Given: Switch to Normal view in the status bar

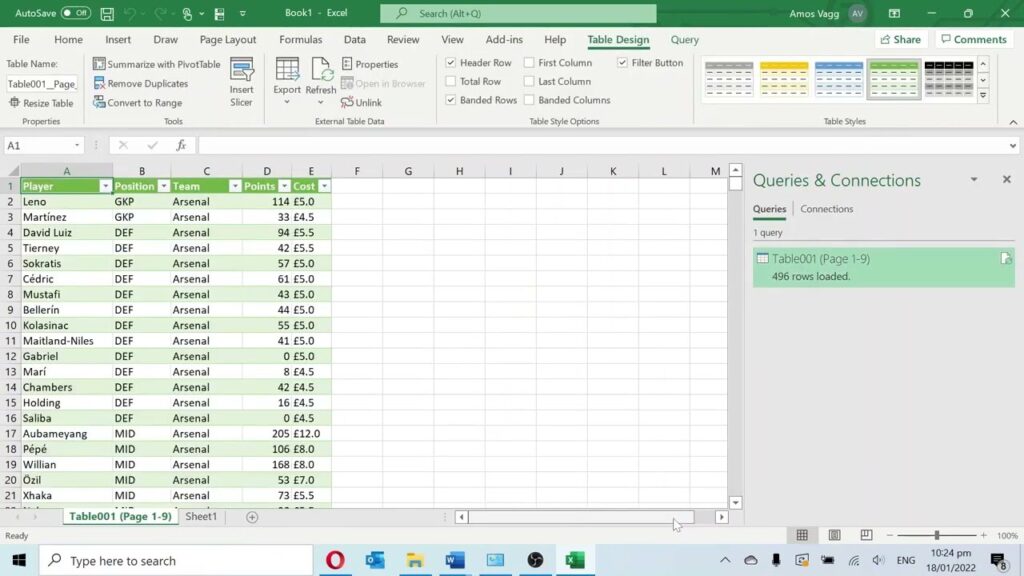Looking at the screenshot, I should (802, 536).
